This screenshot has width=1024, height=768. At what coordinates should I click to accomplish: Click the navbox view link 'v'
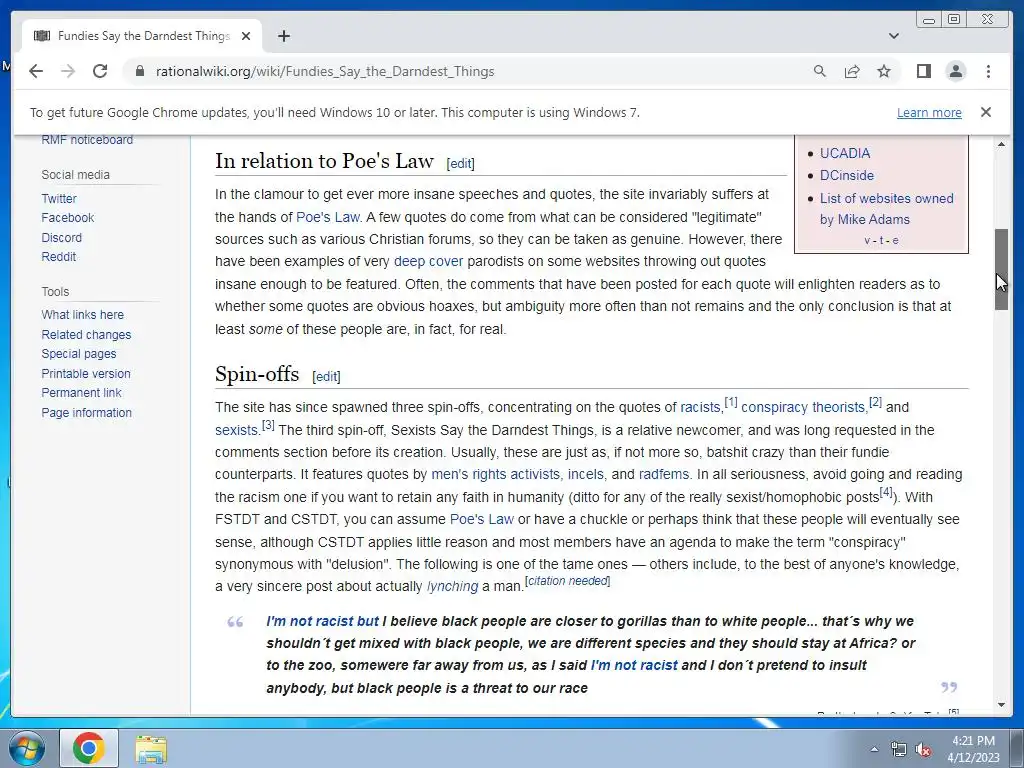[x=867, y=240]
